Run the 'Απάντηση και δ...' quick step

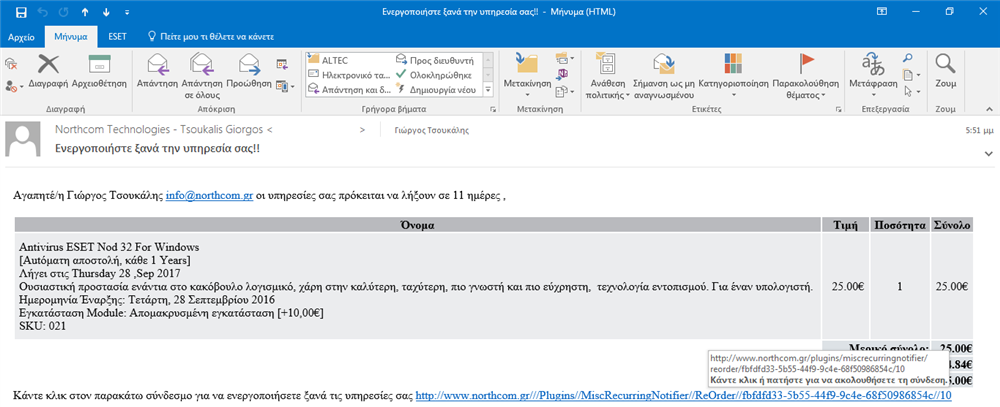point(349,90)
